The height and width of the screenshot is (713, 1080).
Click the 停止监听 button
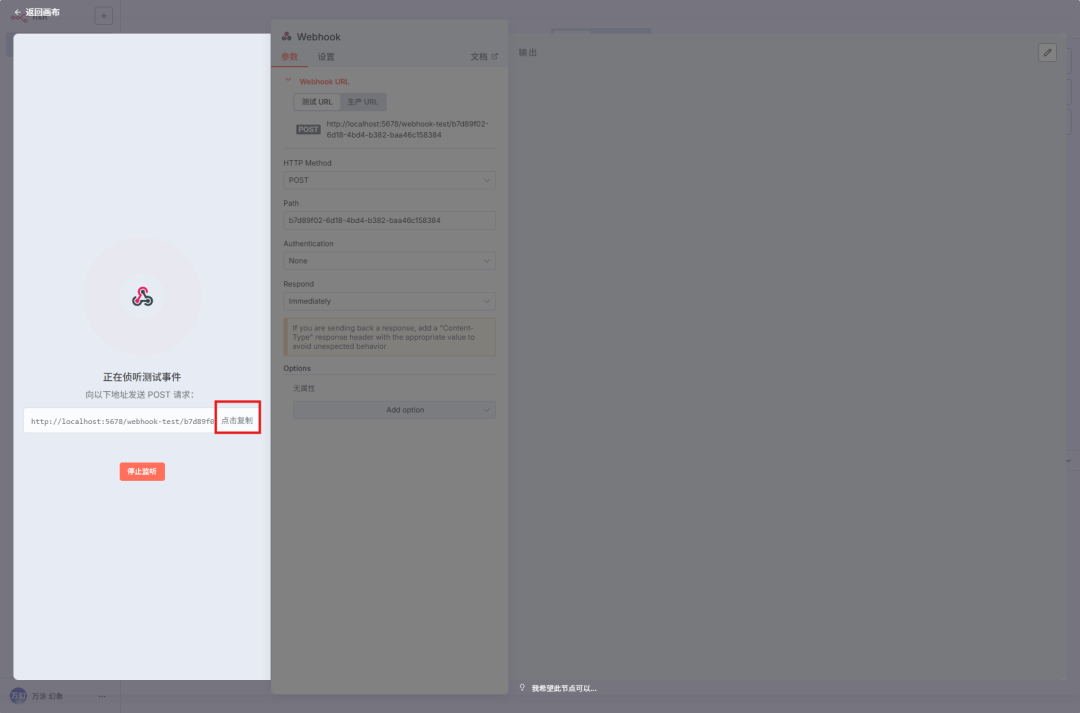(x=142, y=471)
